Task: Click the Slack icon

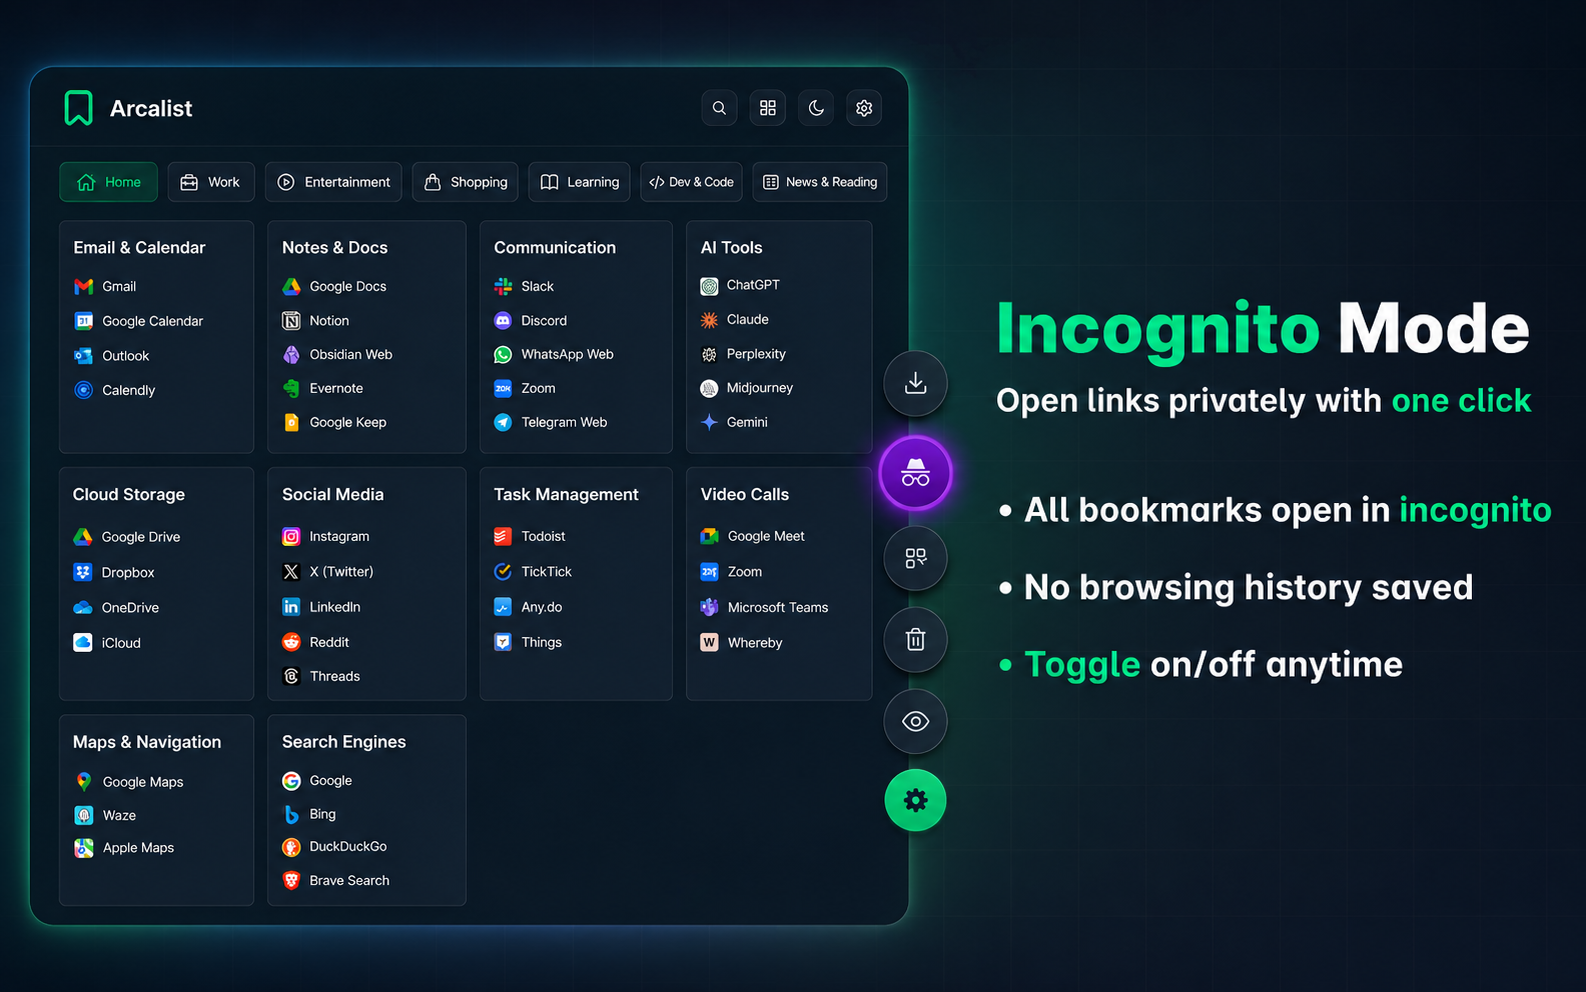Action: pyautogui.click(x=503, y=287)
